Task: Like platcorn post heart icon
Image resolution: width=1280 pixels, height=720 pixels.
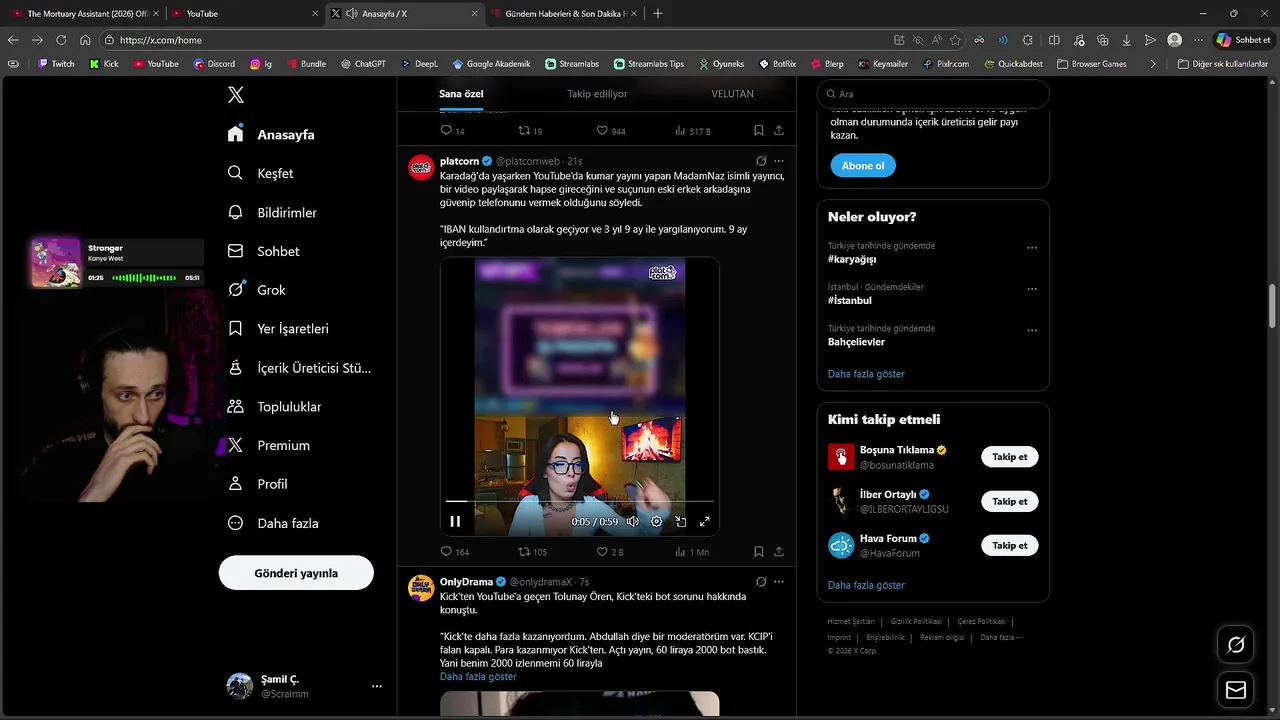Action: (602, 552)
